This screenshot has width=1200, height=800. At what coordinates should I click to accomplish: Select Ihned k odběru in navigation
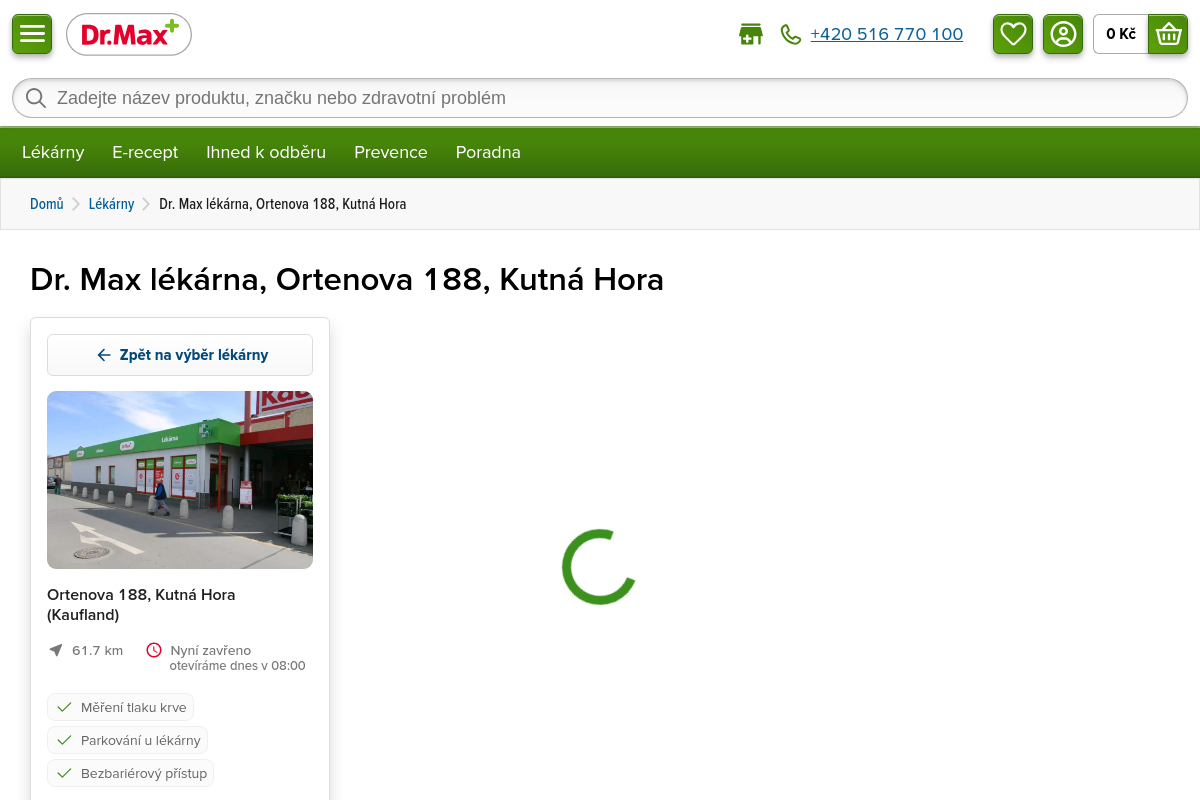tap(266, 152)
